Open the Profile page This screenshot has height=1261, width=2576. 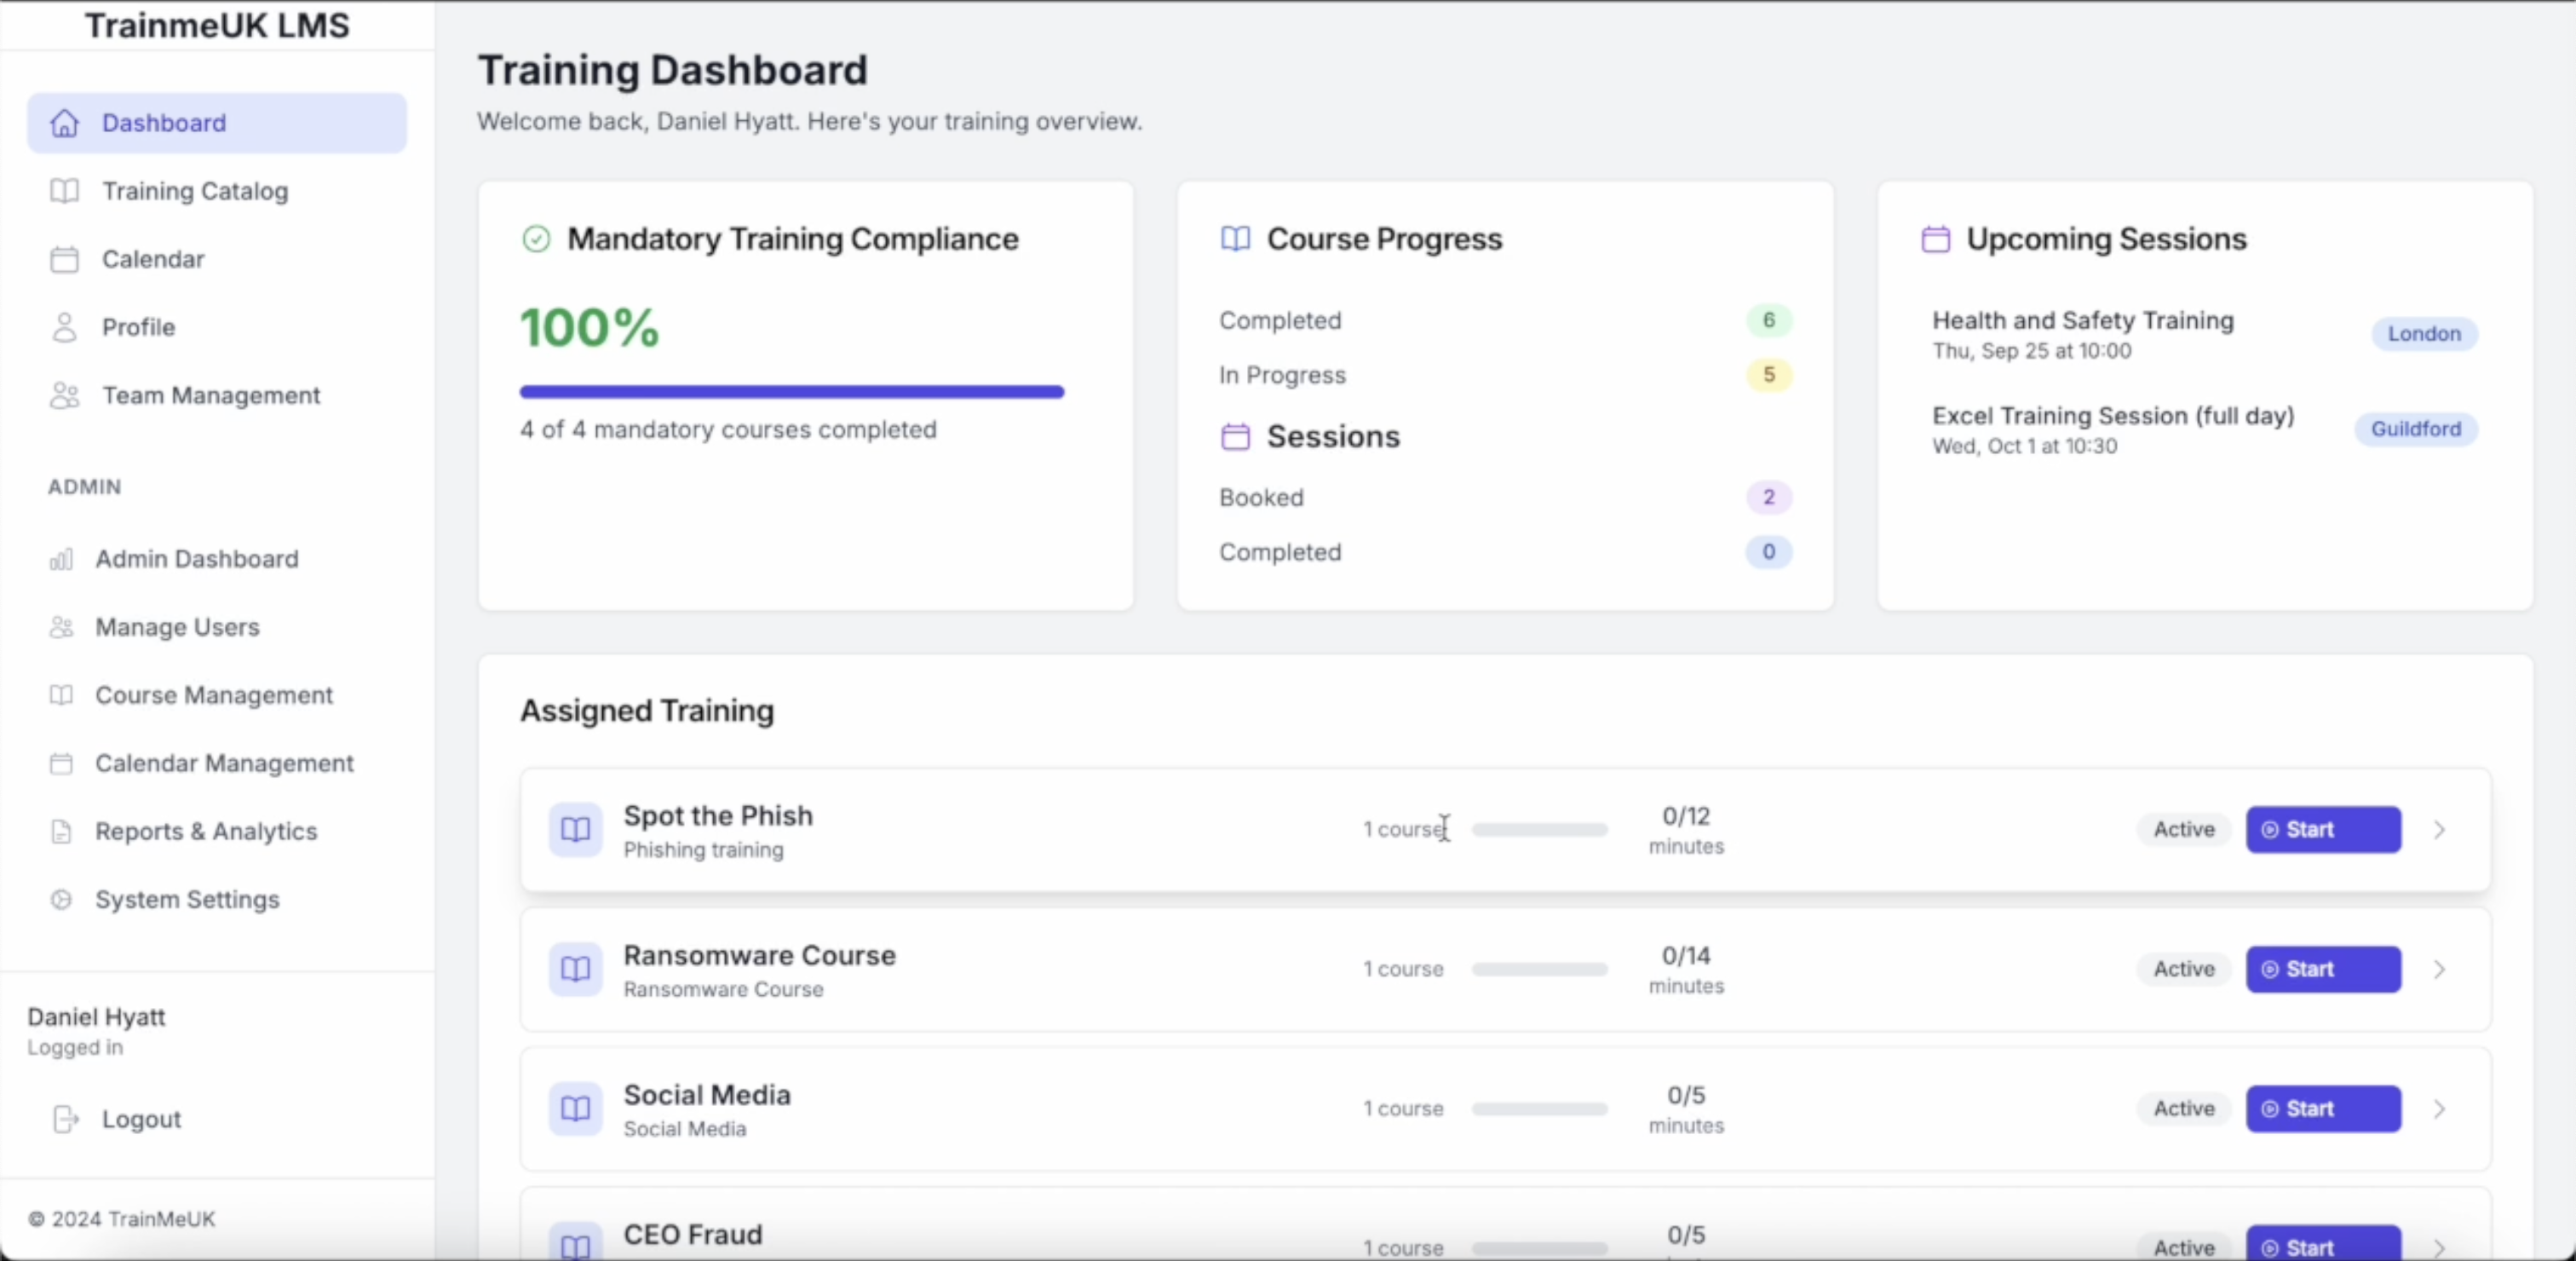[217, 327]
